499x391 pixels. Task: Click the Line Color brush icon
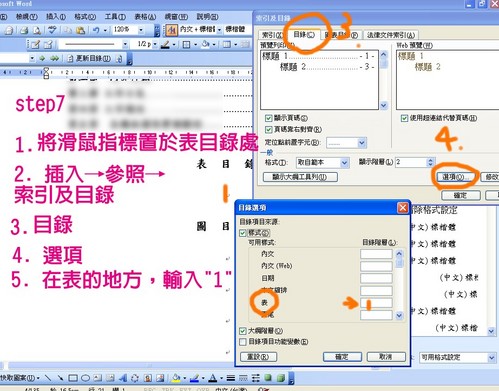(194, 378)
